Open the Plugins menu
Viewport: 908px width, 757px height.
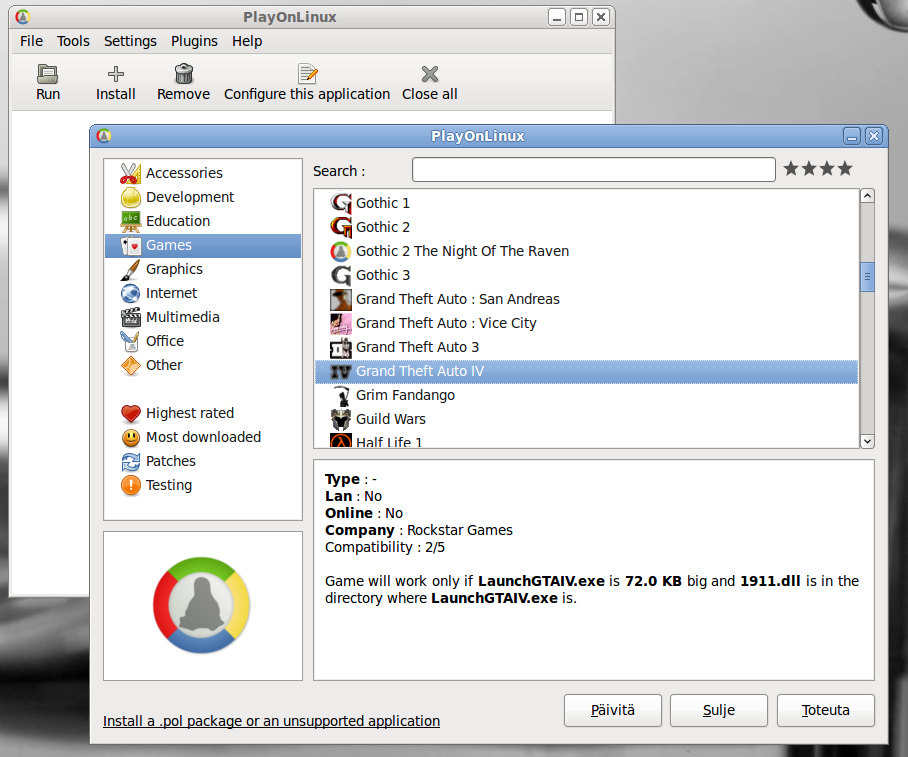click(194, 41)
